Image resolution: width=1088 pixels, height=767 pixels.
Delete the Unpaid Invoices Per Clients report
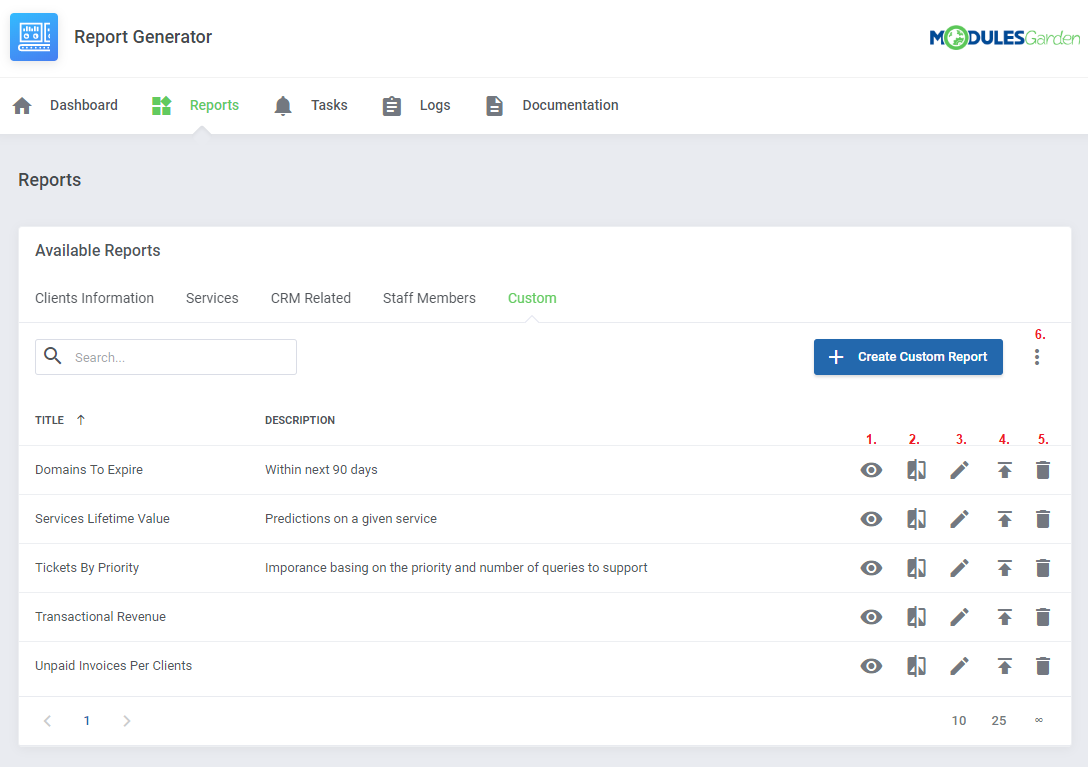click(x=1043, y=666)
